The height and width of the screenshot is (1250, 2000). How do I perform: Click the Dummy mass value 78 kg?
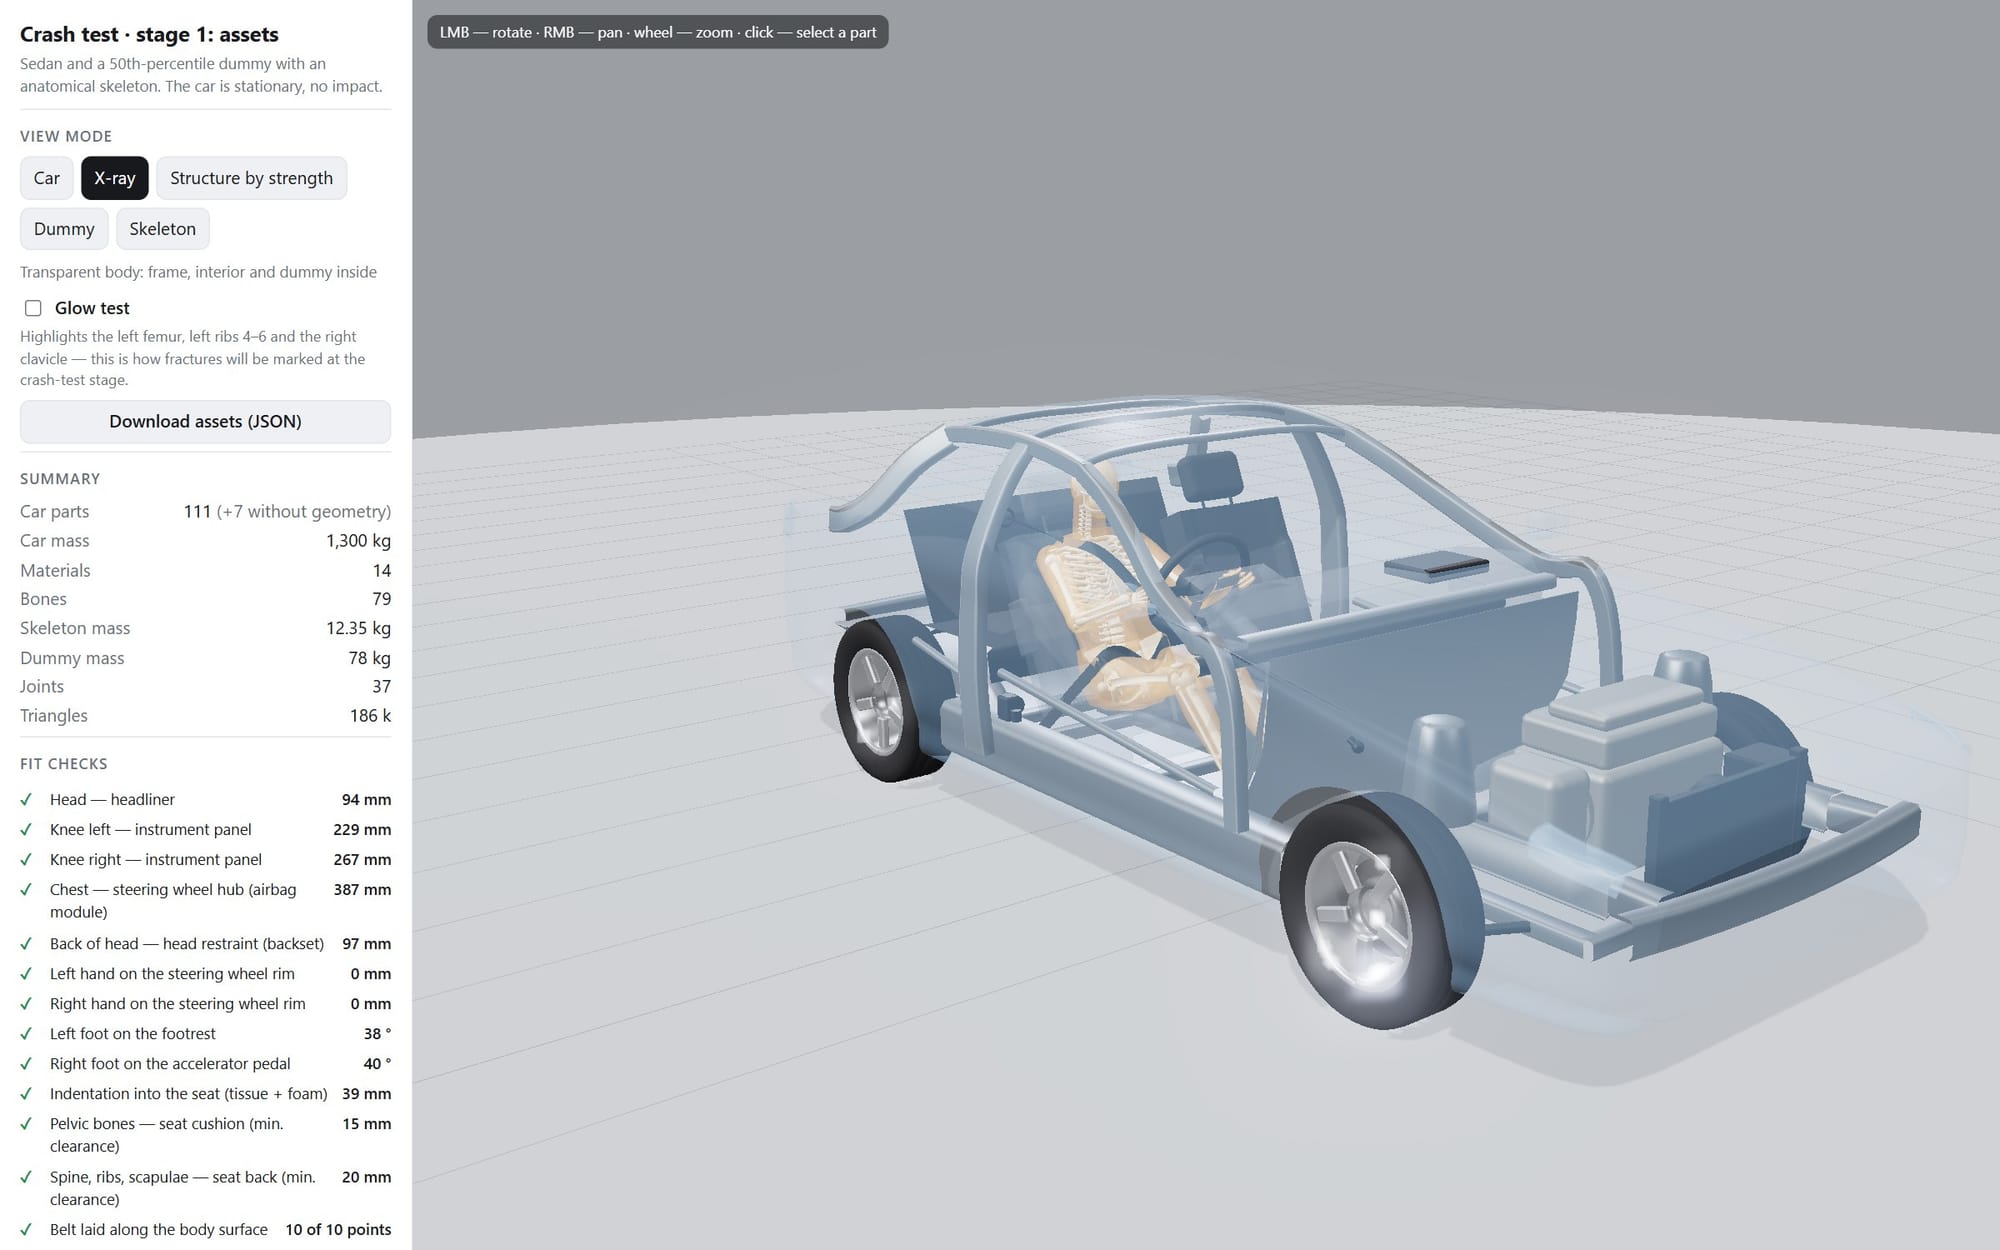pyautogui.click(x=369, y=658)
